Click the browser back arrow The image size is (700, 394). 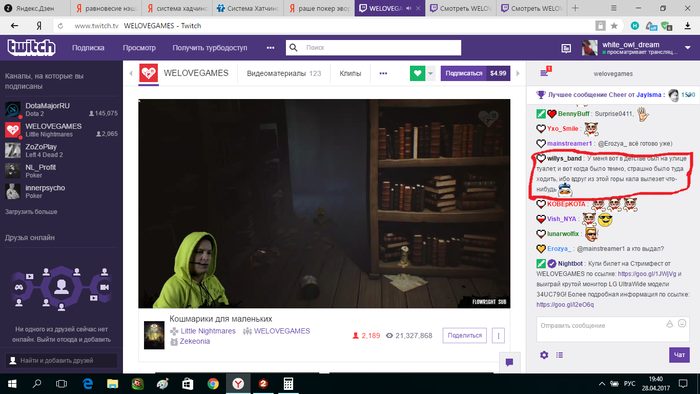(14, 26)
